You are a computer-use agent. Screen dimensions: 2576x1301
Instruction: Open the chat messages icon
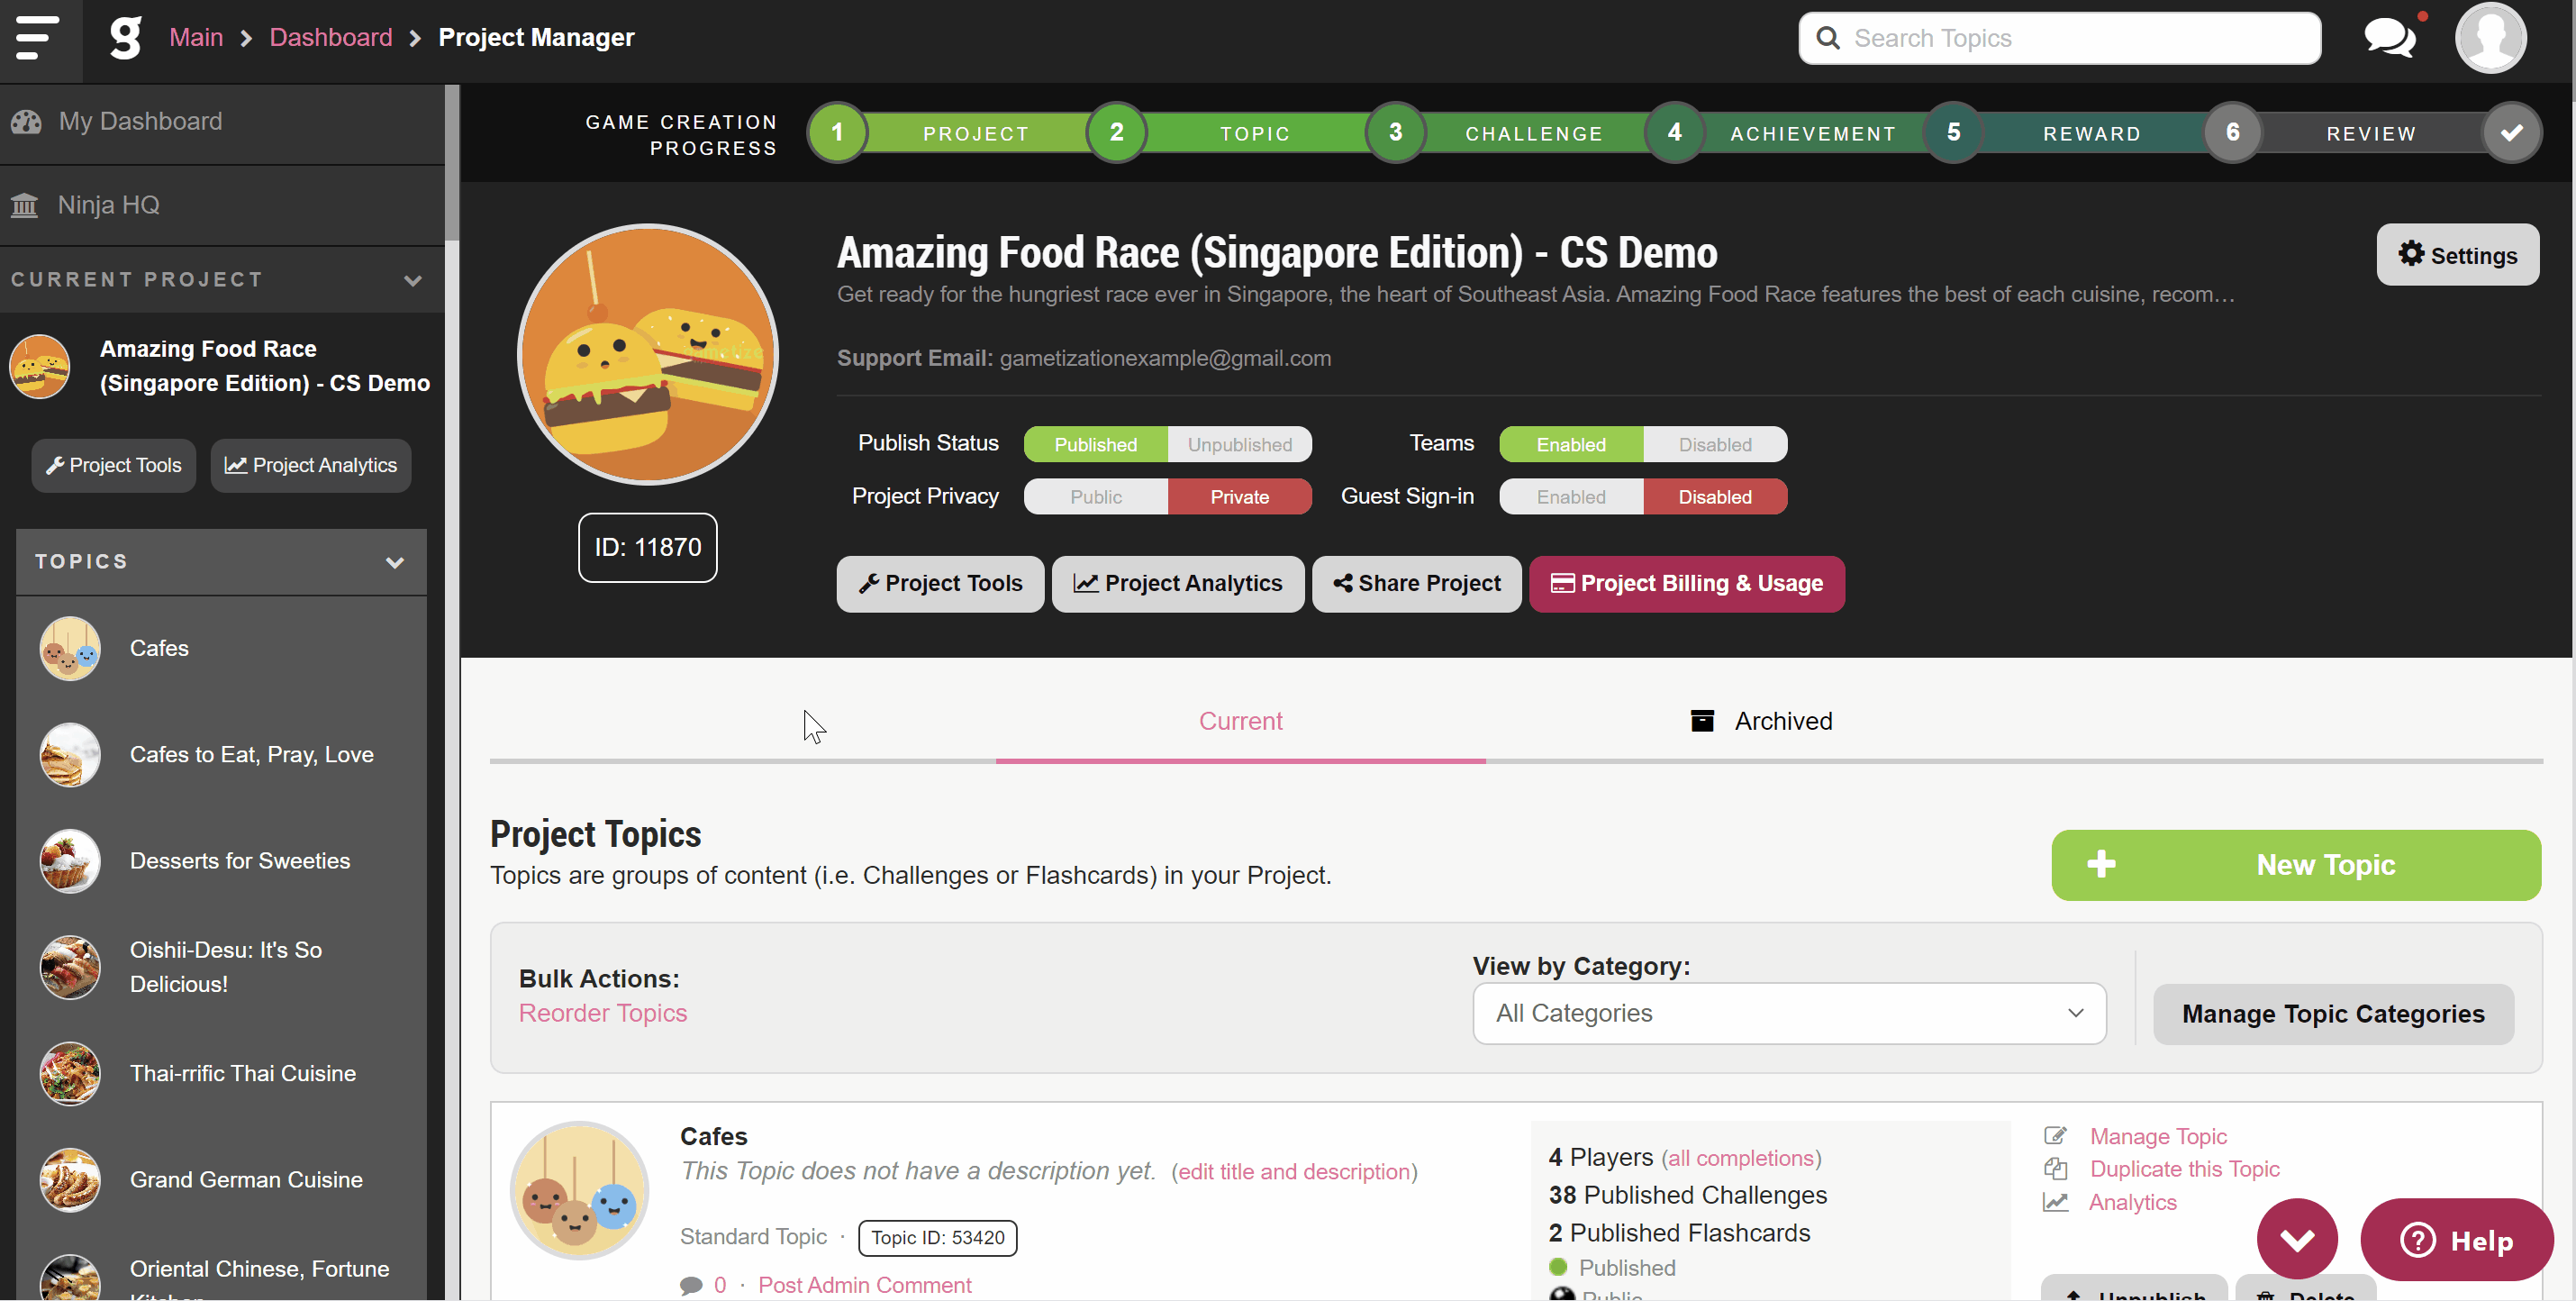2389,38
